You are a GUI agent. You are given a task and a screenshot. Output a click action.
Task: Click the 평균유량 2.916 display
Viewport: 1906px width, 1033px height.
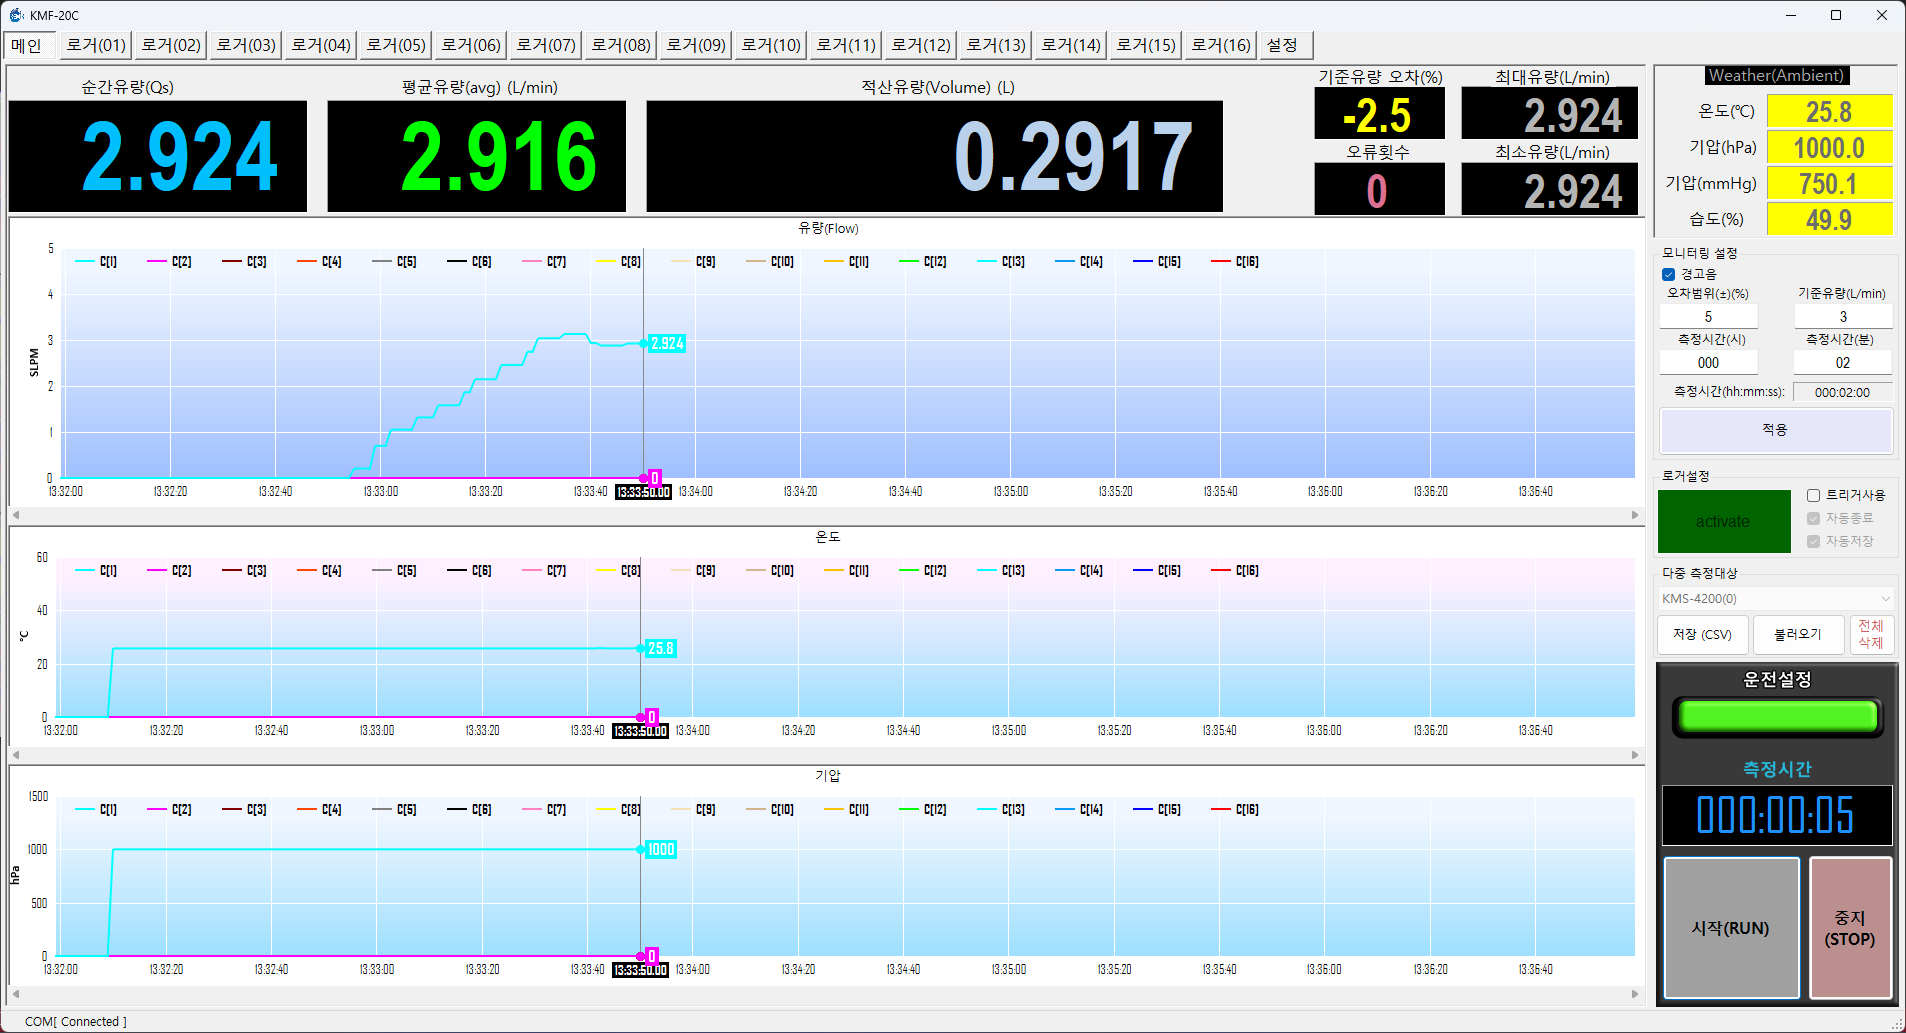477,156
